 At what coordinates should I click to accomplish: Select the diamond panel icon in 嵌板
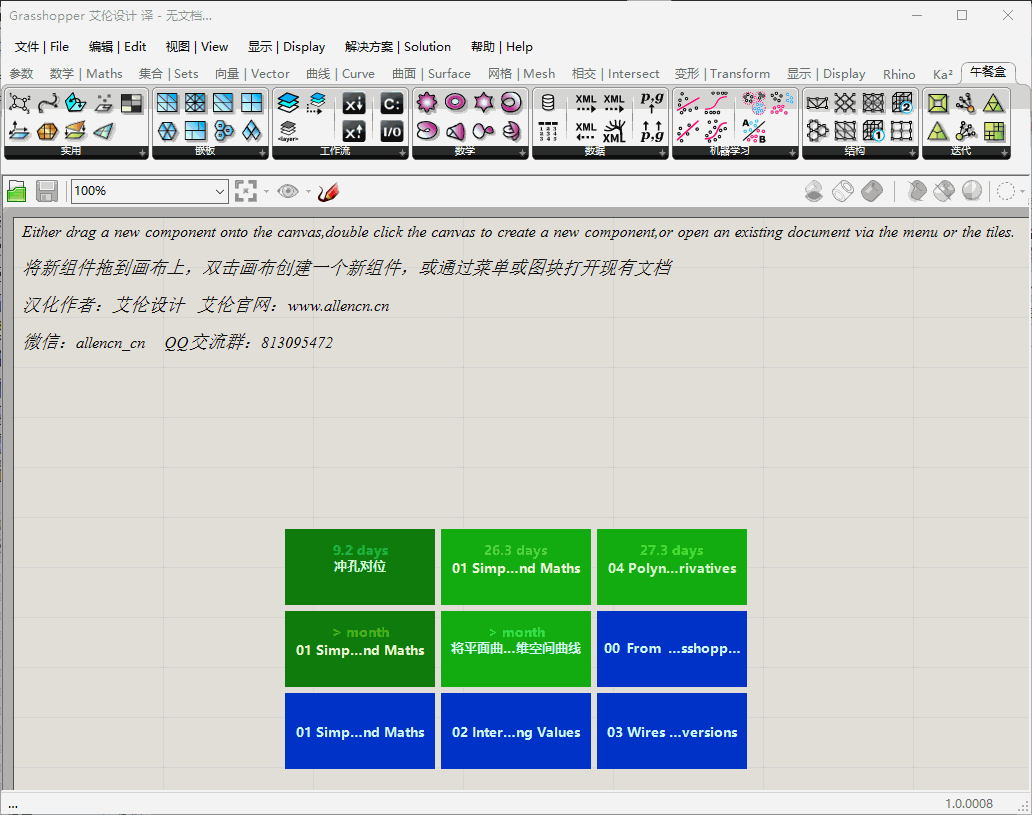click(251, 131)
